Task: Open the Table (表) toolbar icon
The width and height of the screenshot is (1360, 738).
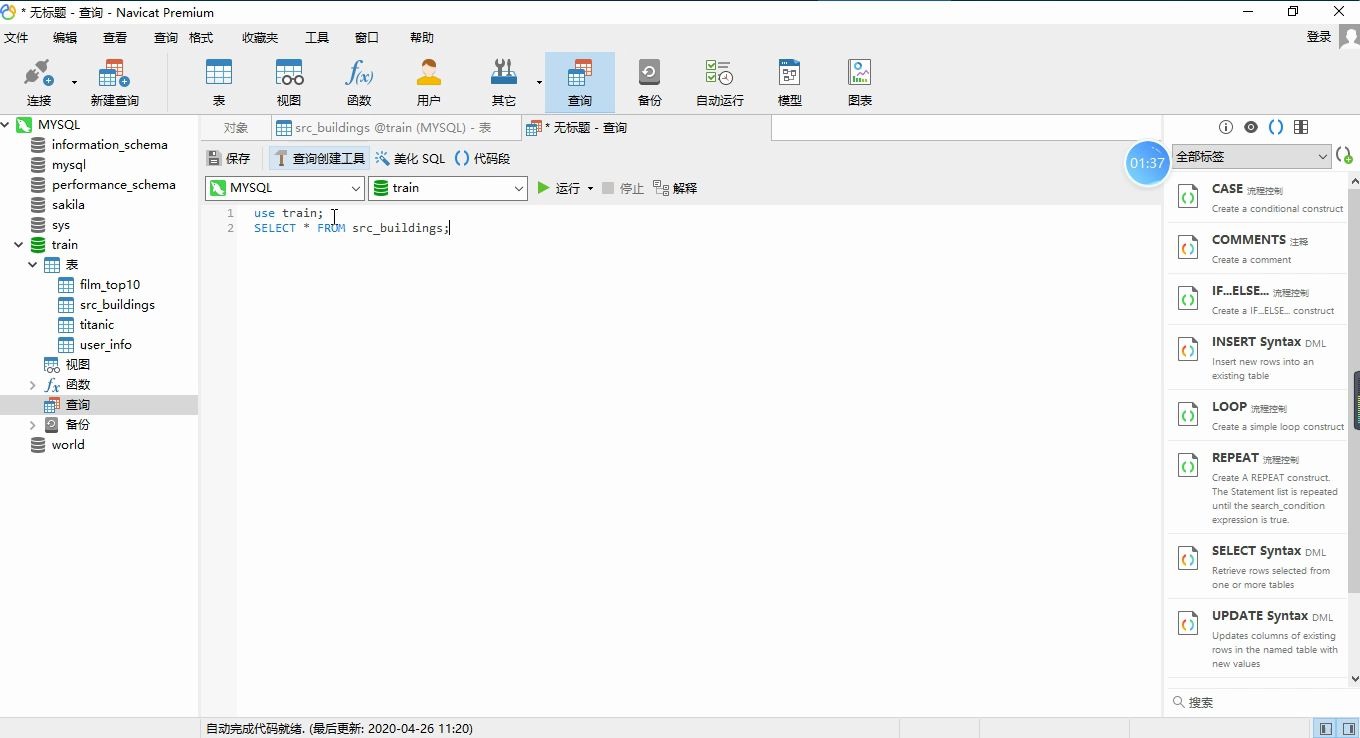Action: click(219, 83)
